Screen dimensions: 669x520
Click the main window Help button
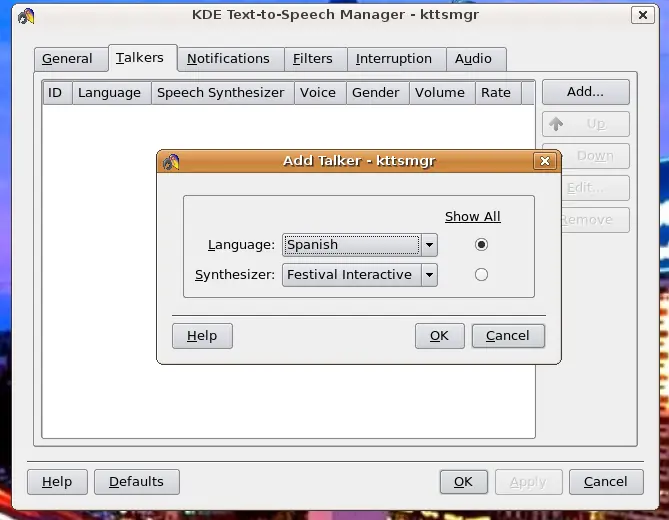point(57,482)
